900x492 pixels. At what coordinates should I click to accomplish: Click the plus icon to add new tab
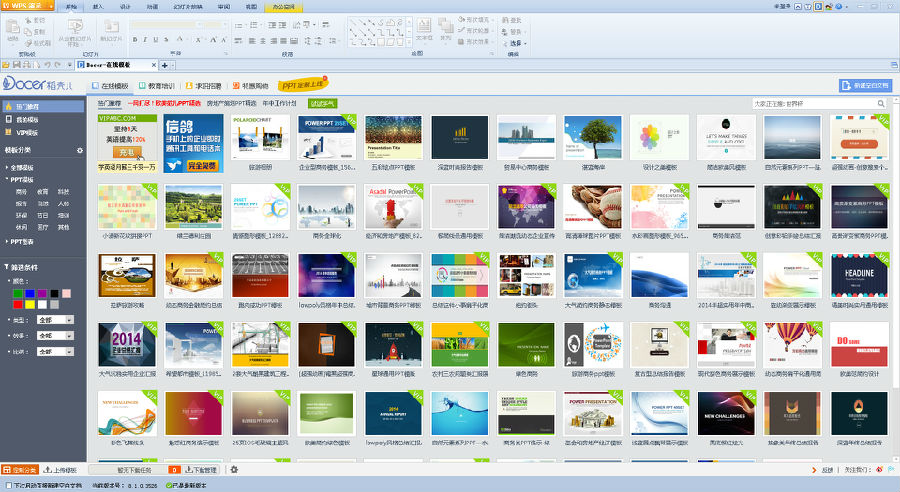coord(165,65)
